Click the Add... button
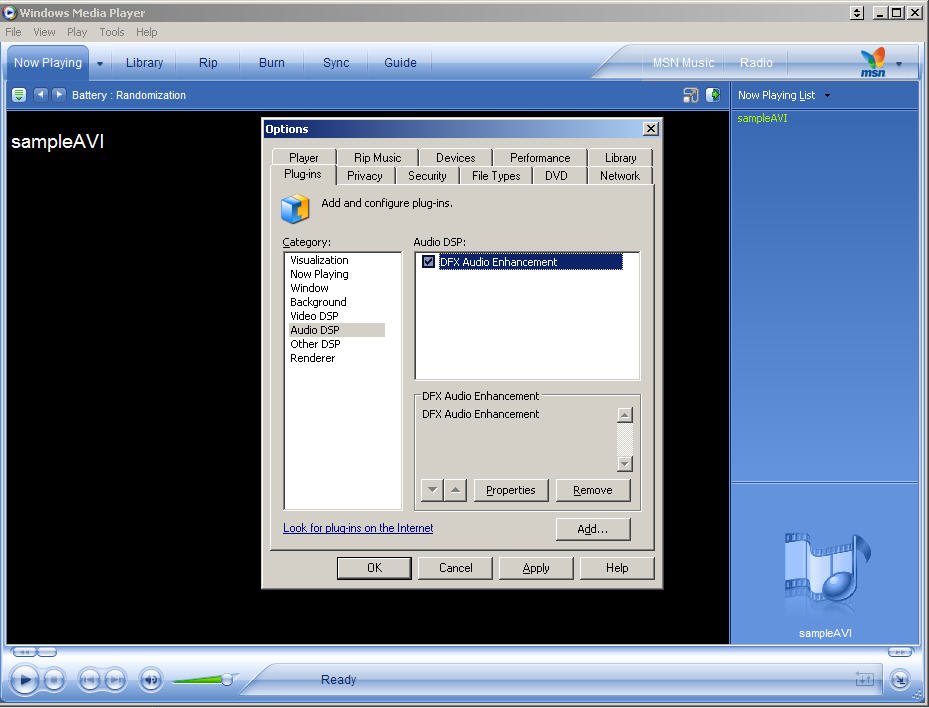 click(592, 529)
